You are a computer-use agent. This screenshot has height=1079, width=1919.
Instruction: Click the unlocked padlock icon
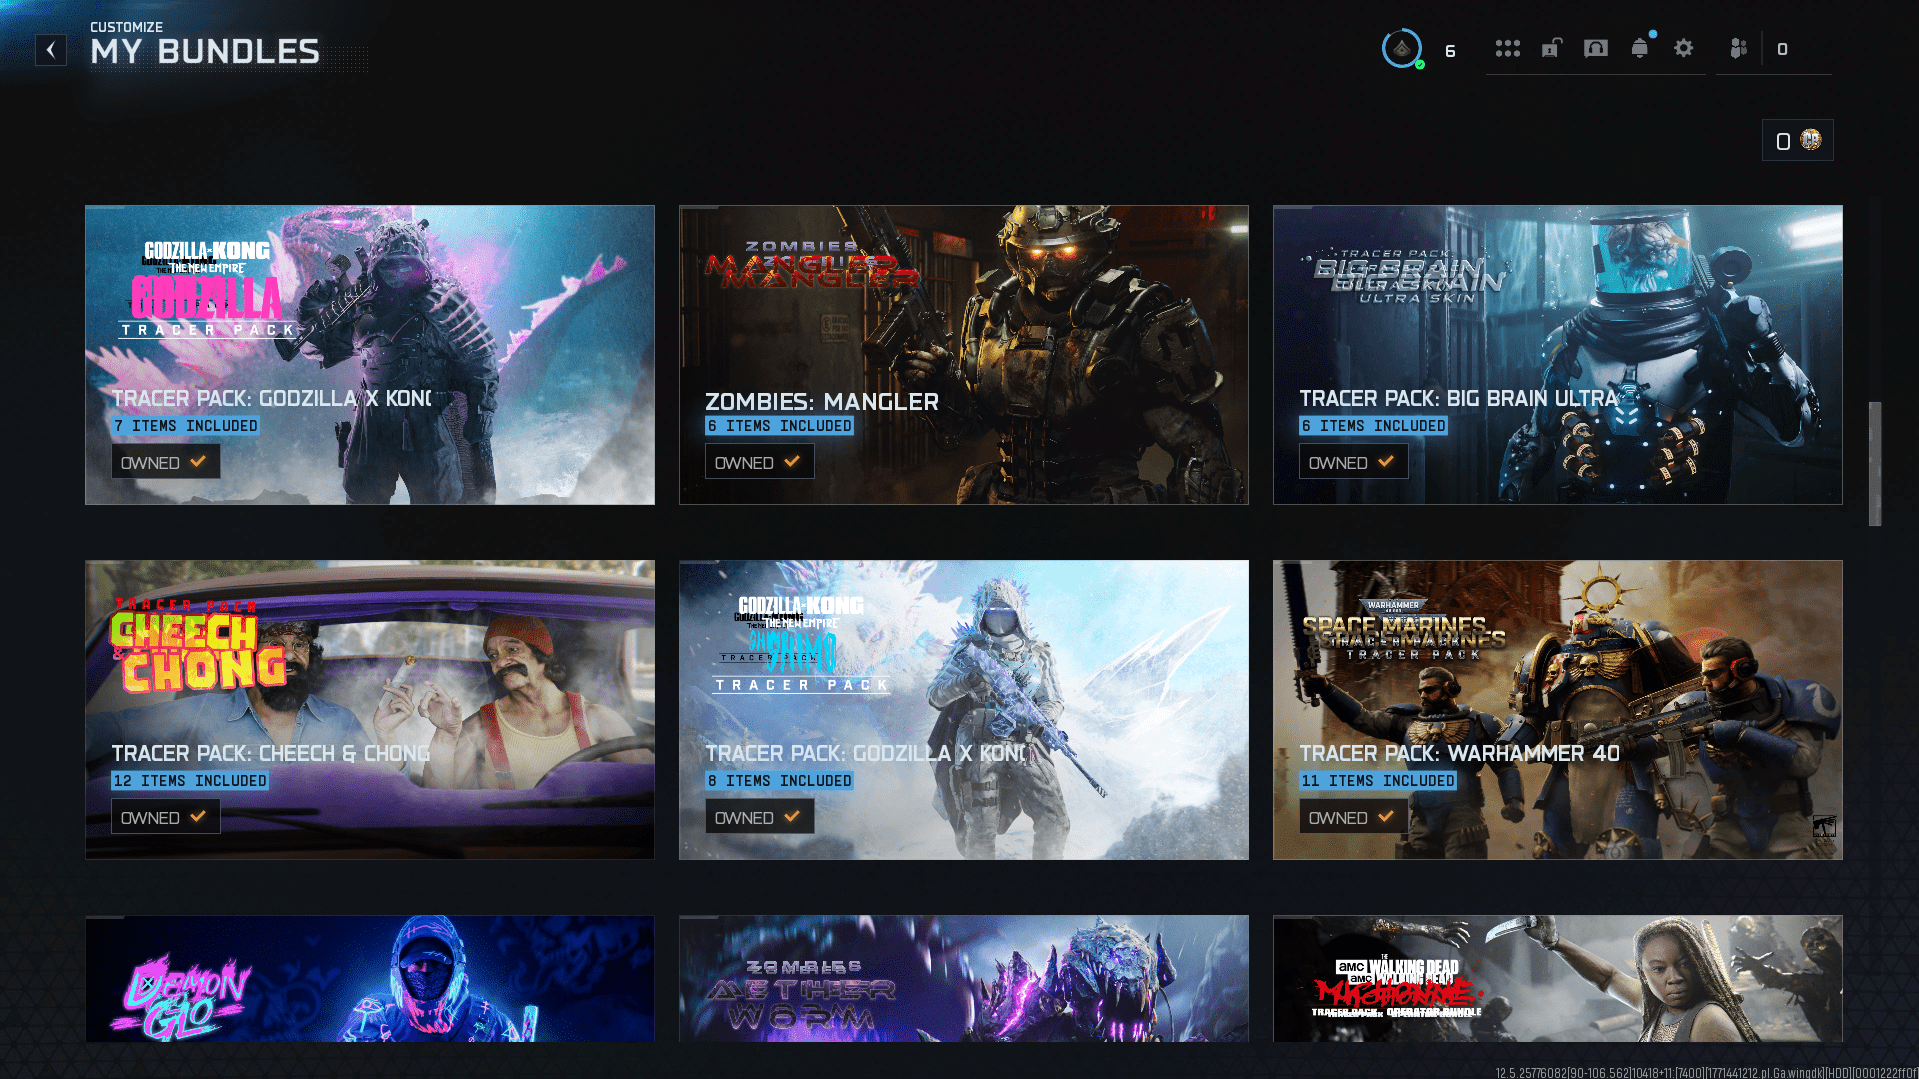point(1551,49)
